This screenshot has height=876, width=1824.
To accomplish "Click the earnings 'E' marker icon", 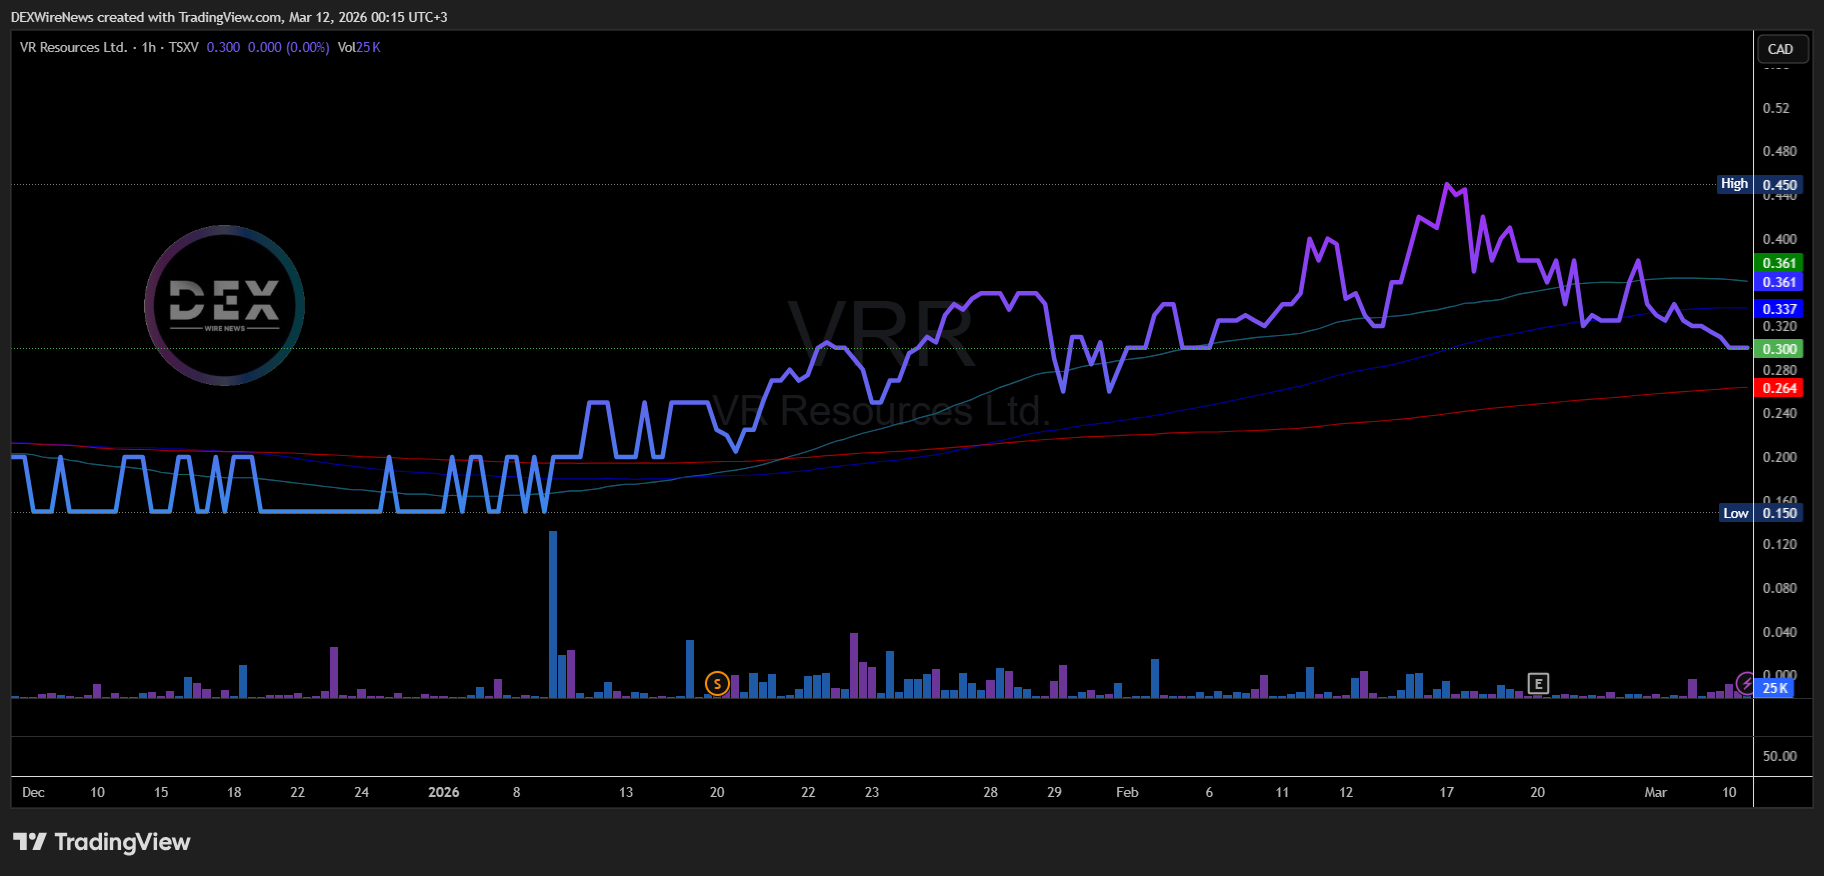I will click(1538, 684).
